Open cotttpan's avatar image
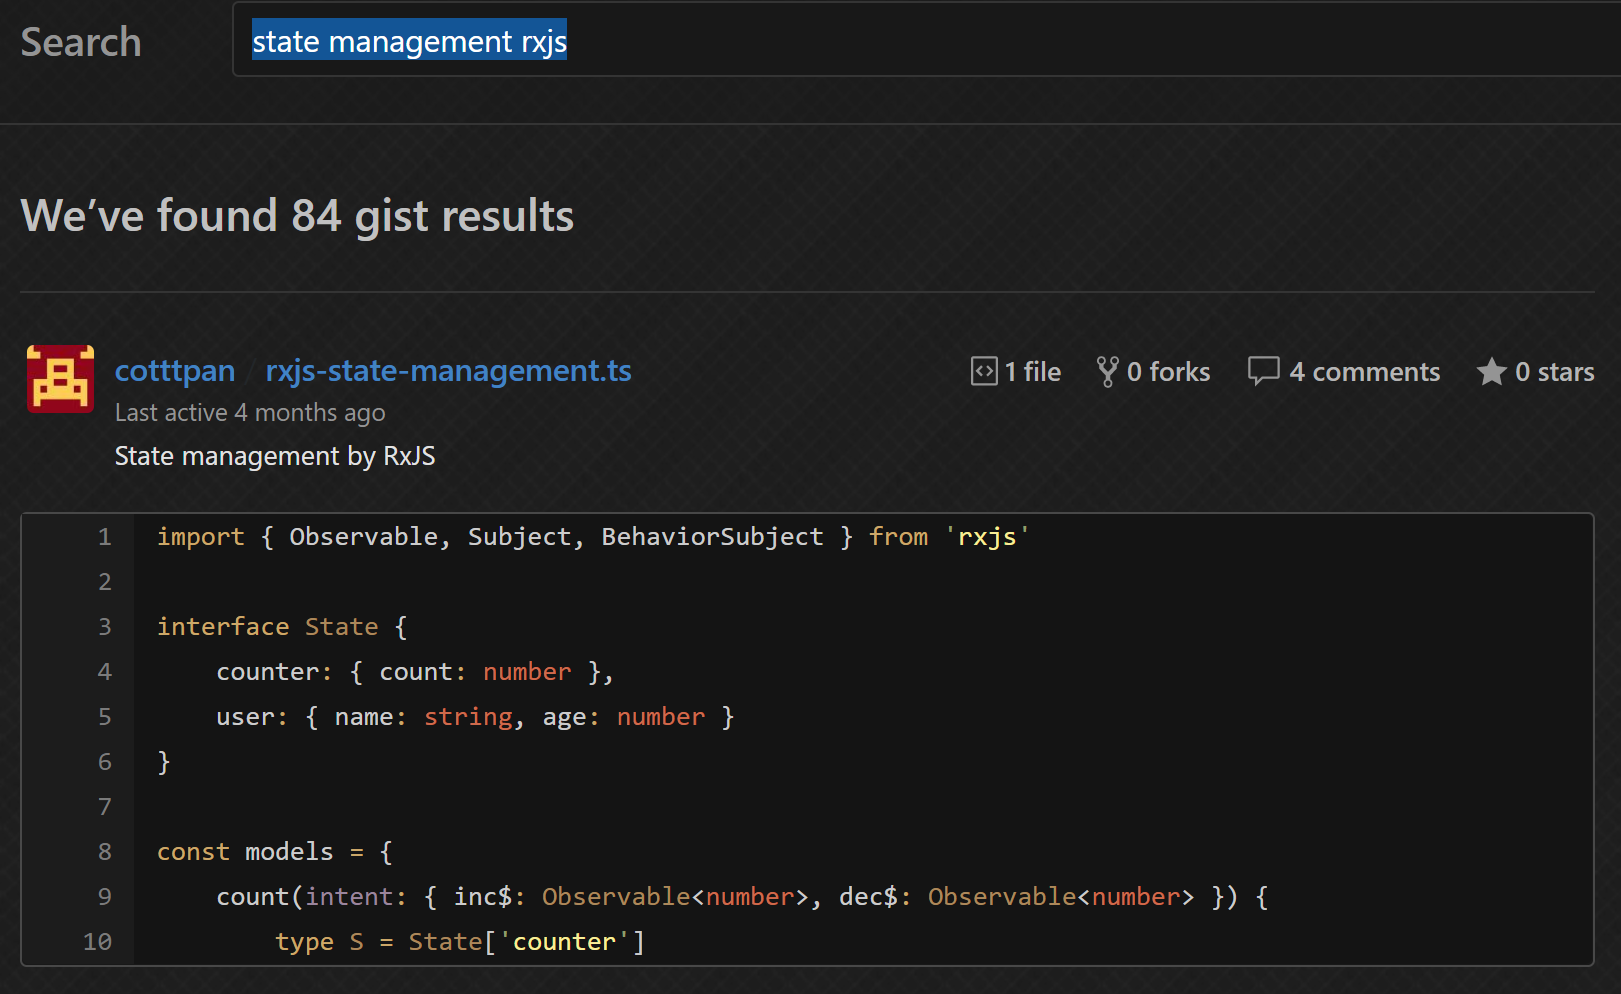 (60, 379)
